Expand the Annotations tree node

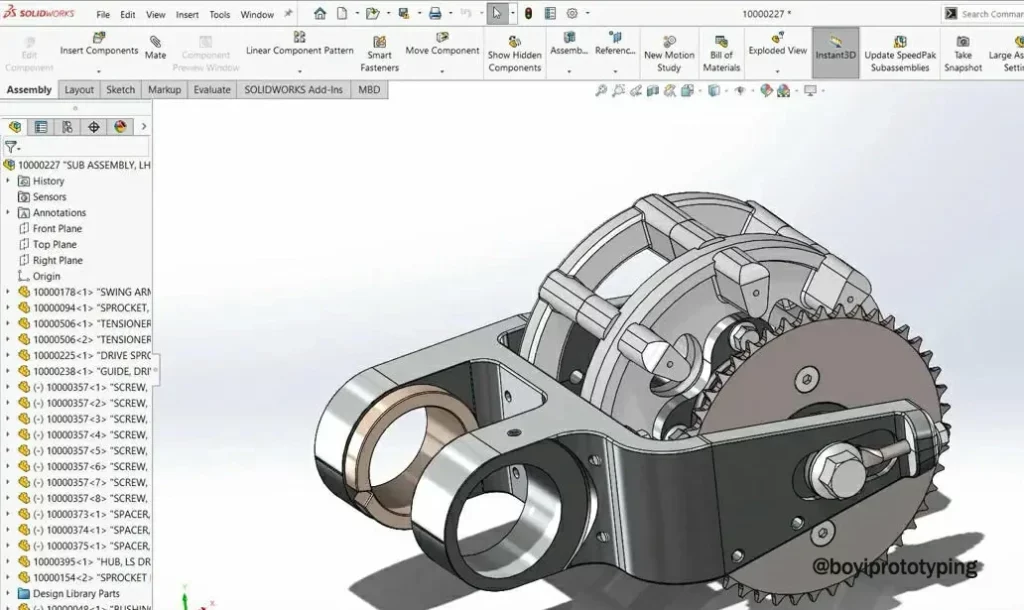coord(8,212)
